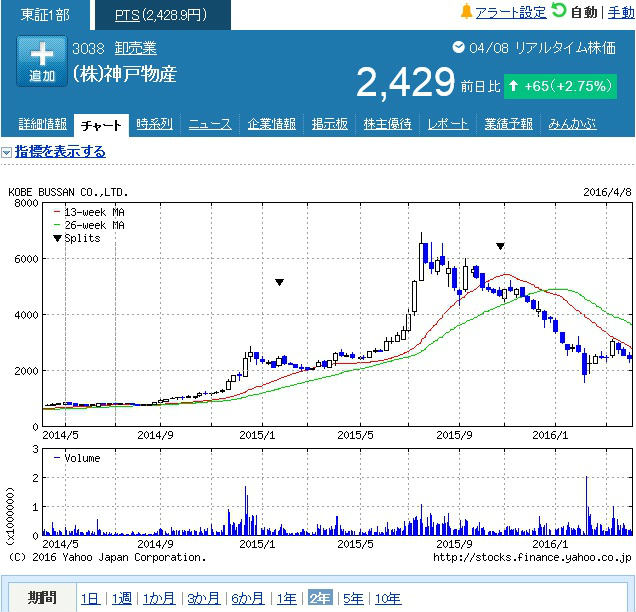Click the green +65(+2.75%) change badge
Screen dimensions: 636x612
(561, 86)
